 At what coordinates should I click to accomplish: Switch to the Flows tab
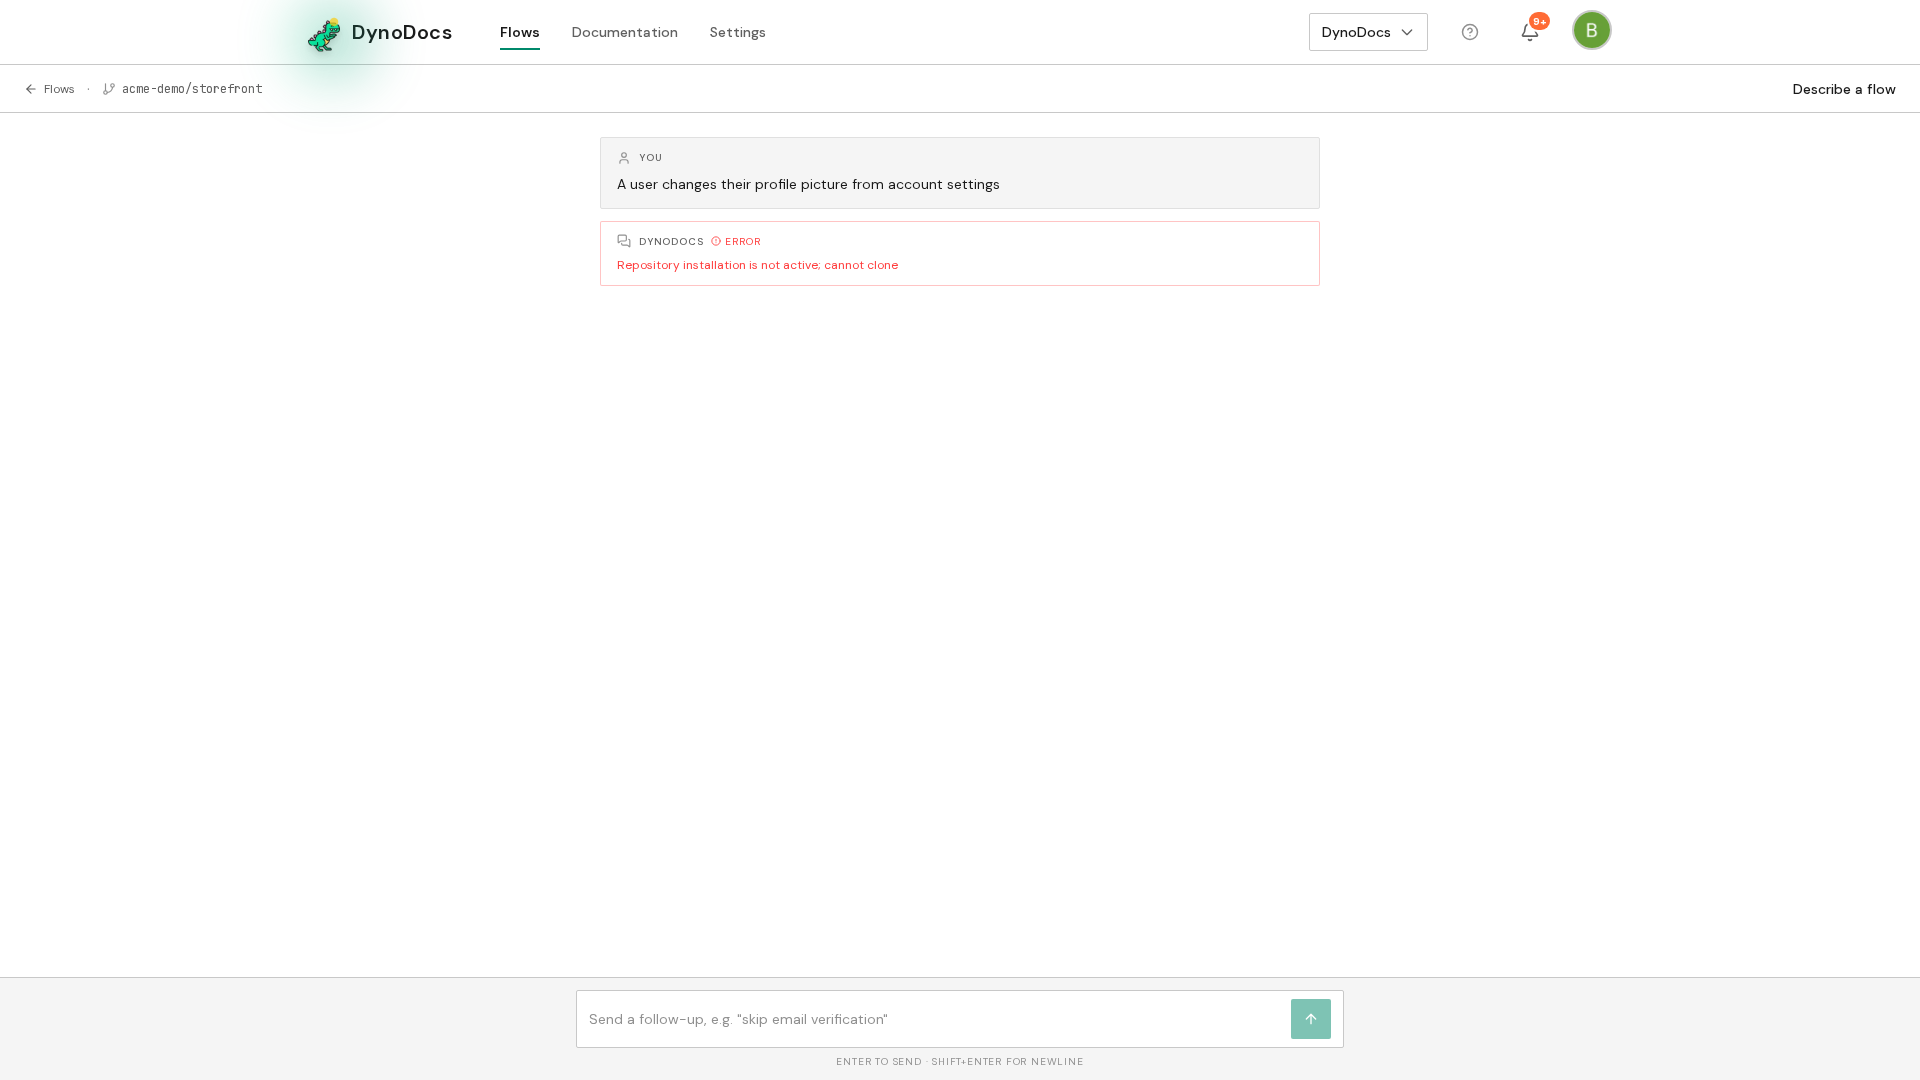point(520,32)
